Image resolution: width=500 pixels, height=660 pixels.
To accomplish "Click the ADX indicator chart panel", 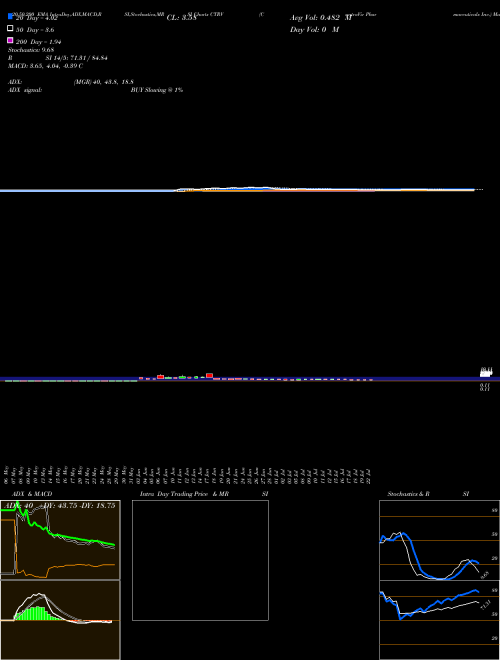I will (60, 540).
